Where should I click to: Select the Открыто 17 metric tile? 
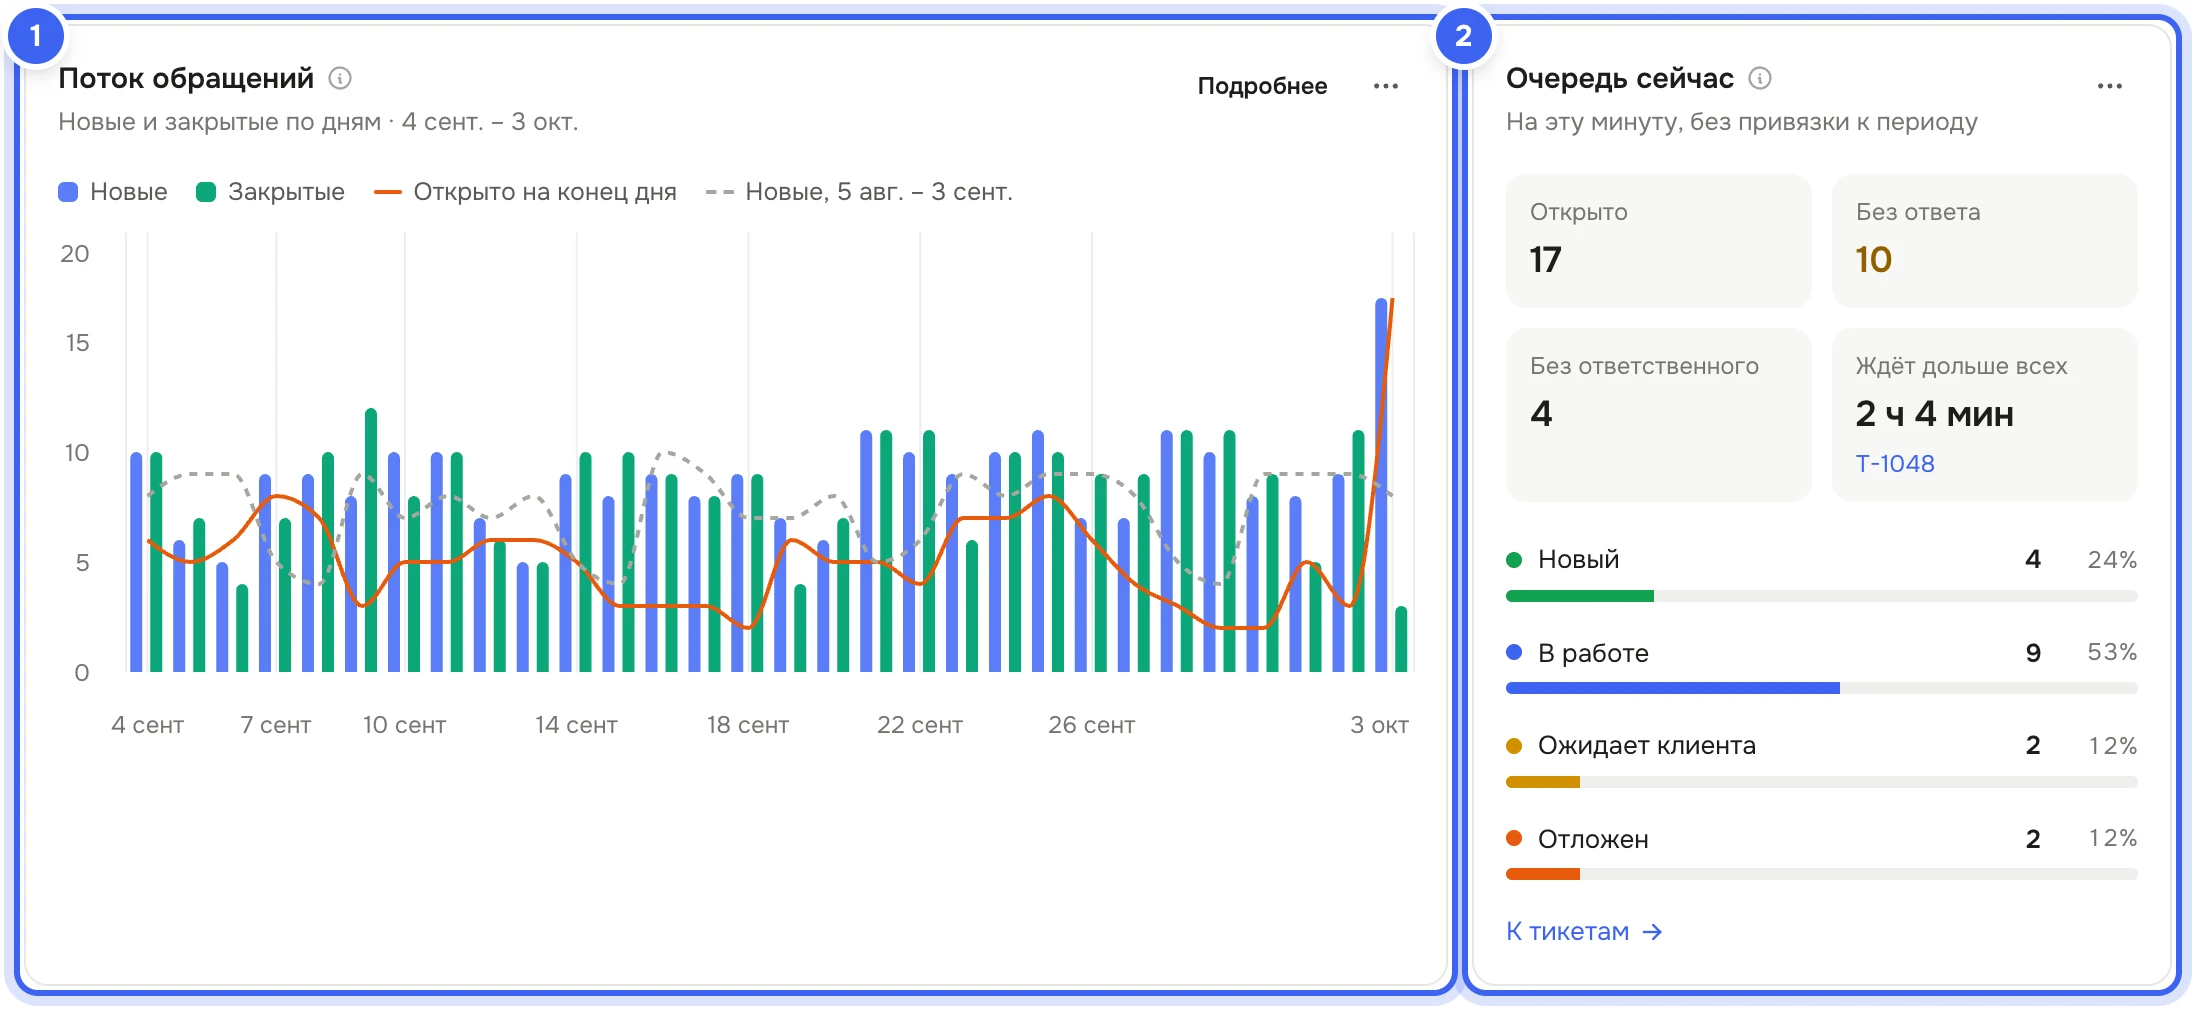tap(1658, 241)
